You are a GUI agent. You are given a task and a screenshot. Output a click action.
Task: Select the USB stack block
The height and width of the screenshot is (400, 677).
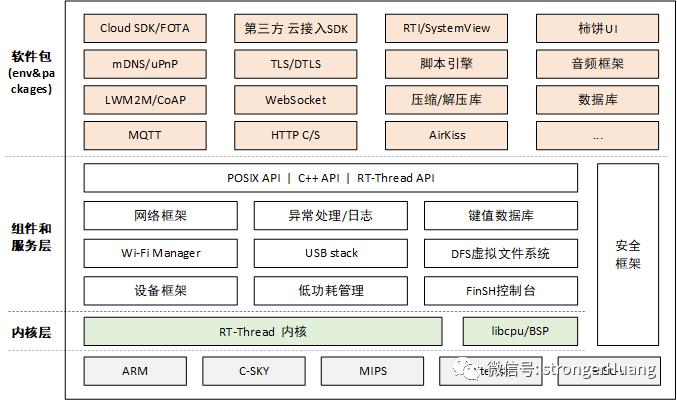[331, 253]
